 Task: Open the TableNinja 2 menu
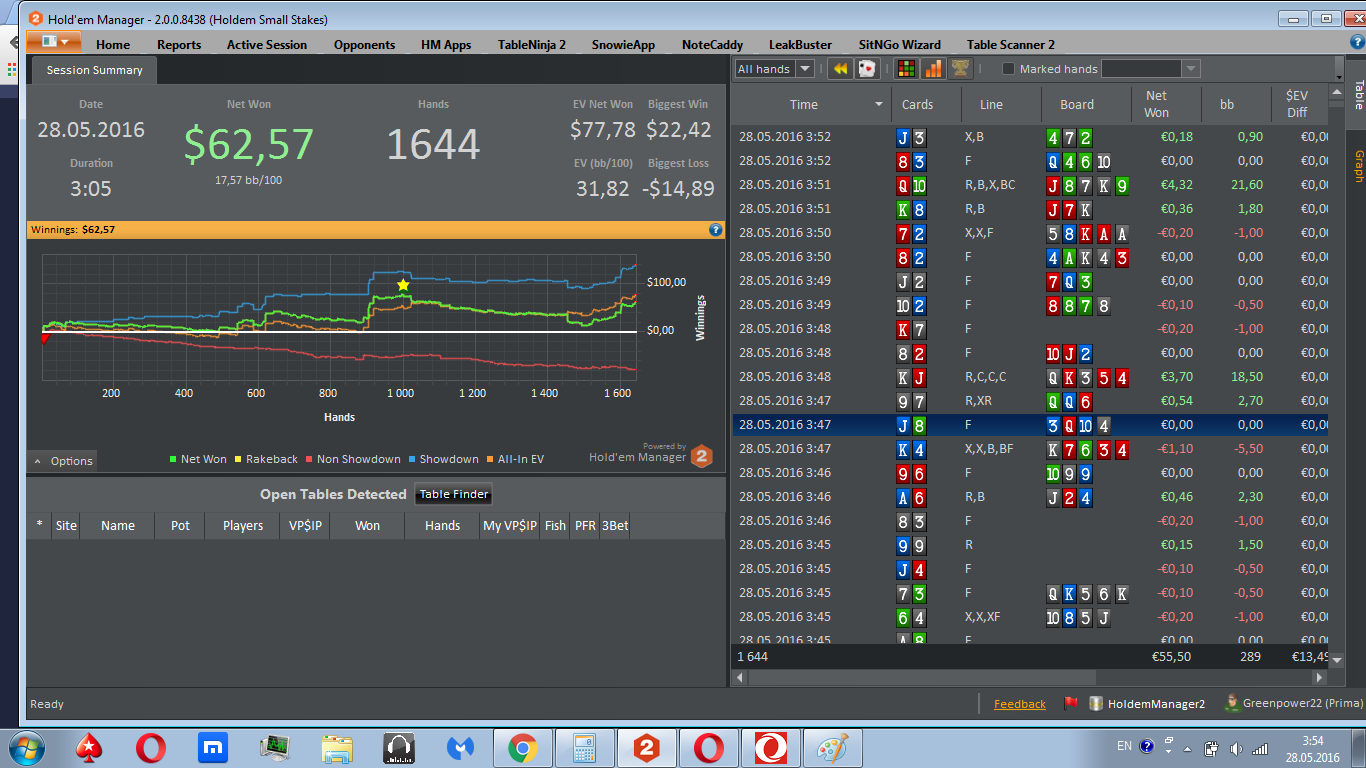[532, 44]
